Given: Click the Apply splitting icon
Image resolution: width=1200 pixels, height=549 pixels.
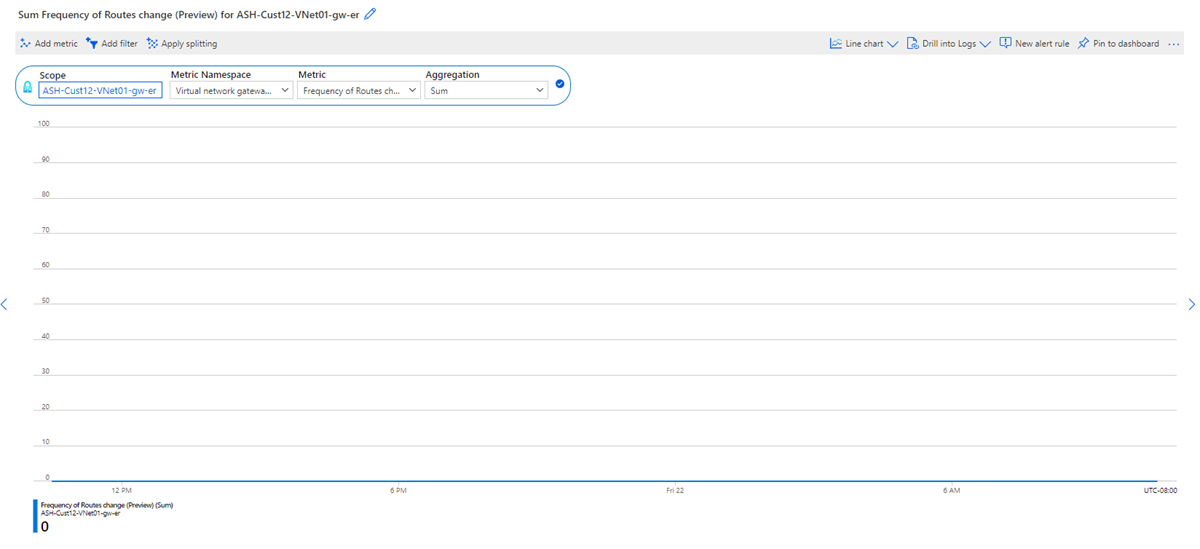Looking at the screenshot, I should 152,44.
